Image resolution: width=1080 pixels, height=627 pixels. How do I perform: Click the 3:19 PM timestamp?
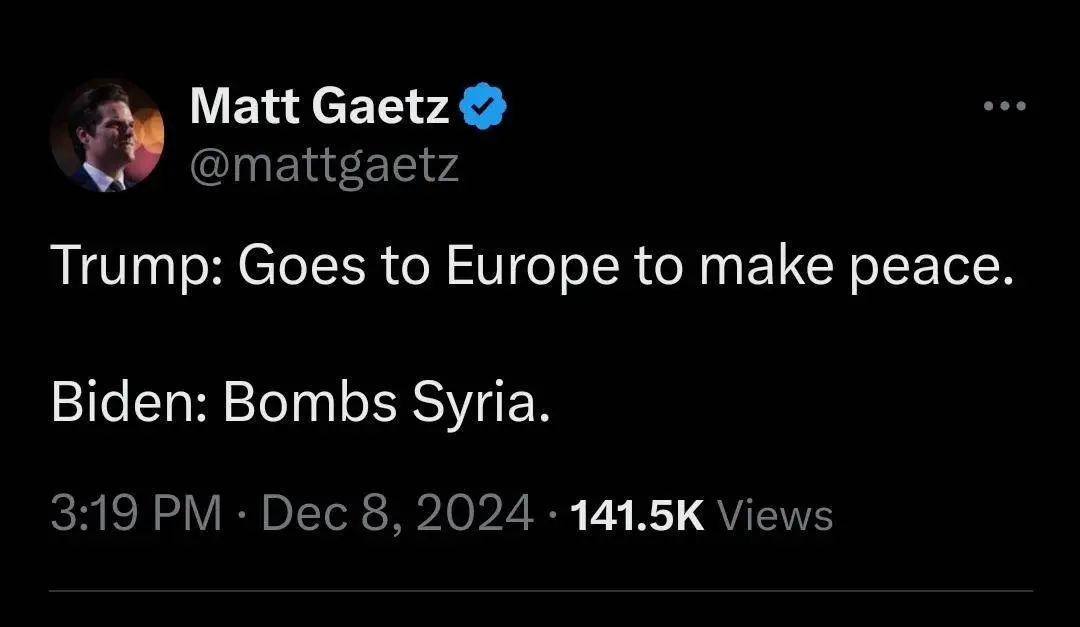(135, 515)
